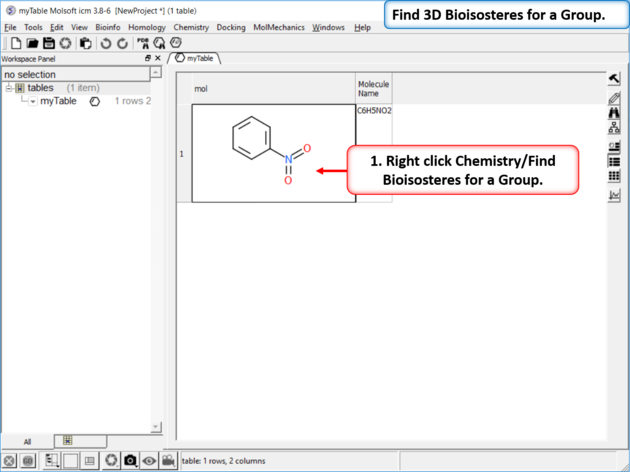Click the histogram plot icon on right toolbar

pos(614,195)
